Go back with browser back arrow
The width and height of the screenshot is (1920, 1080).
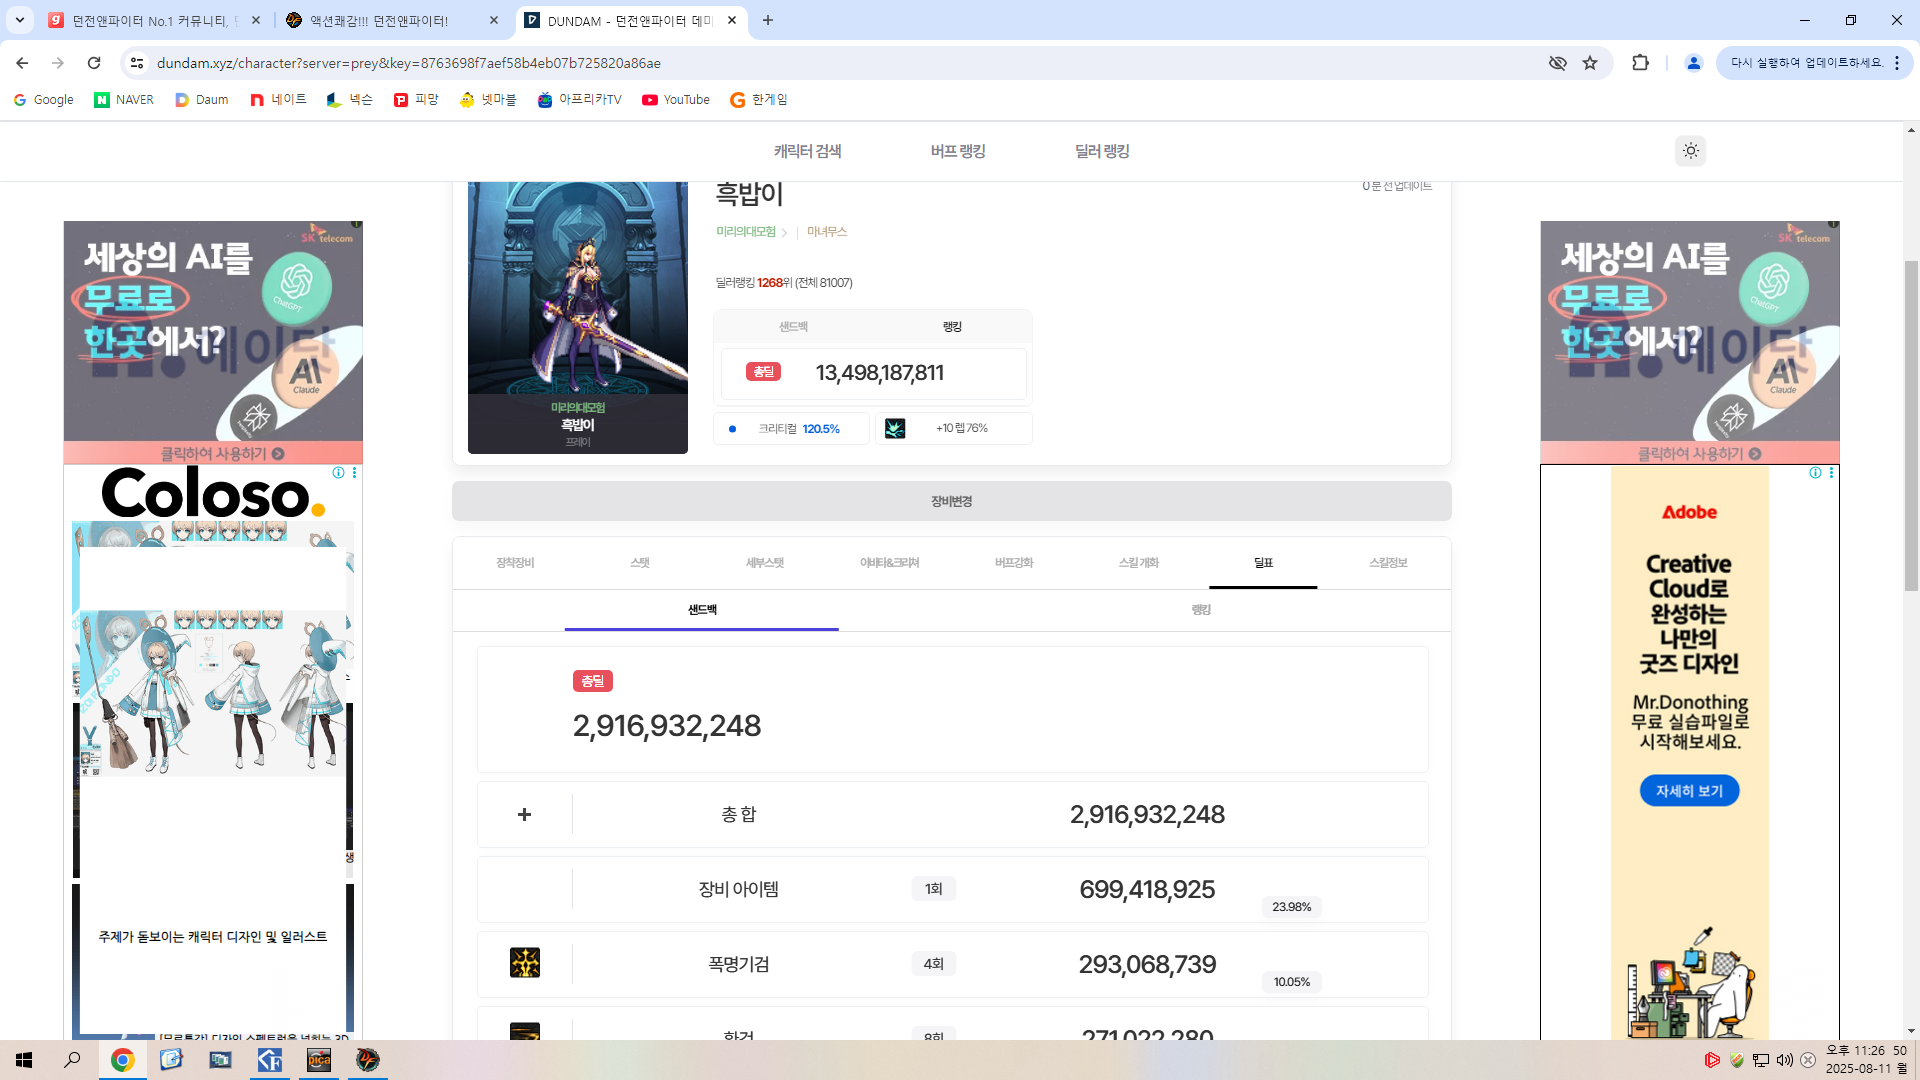[x=22, y=63]
